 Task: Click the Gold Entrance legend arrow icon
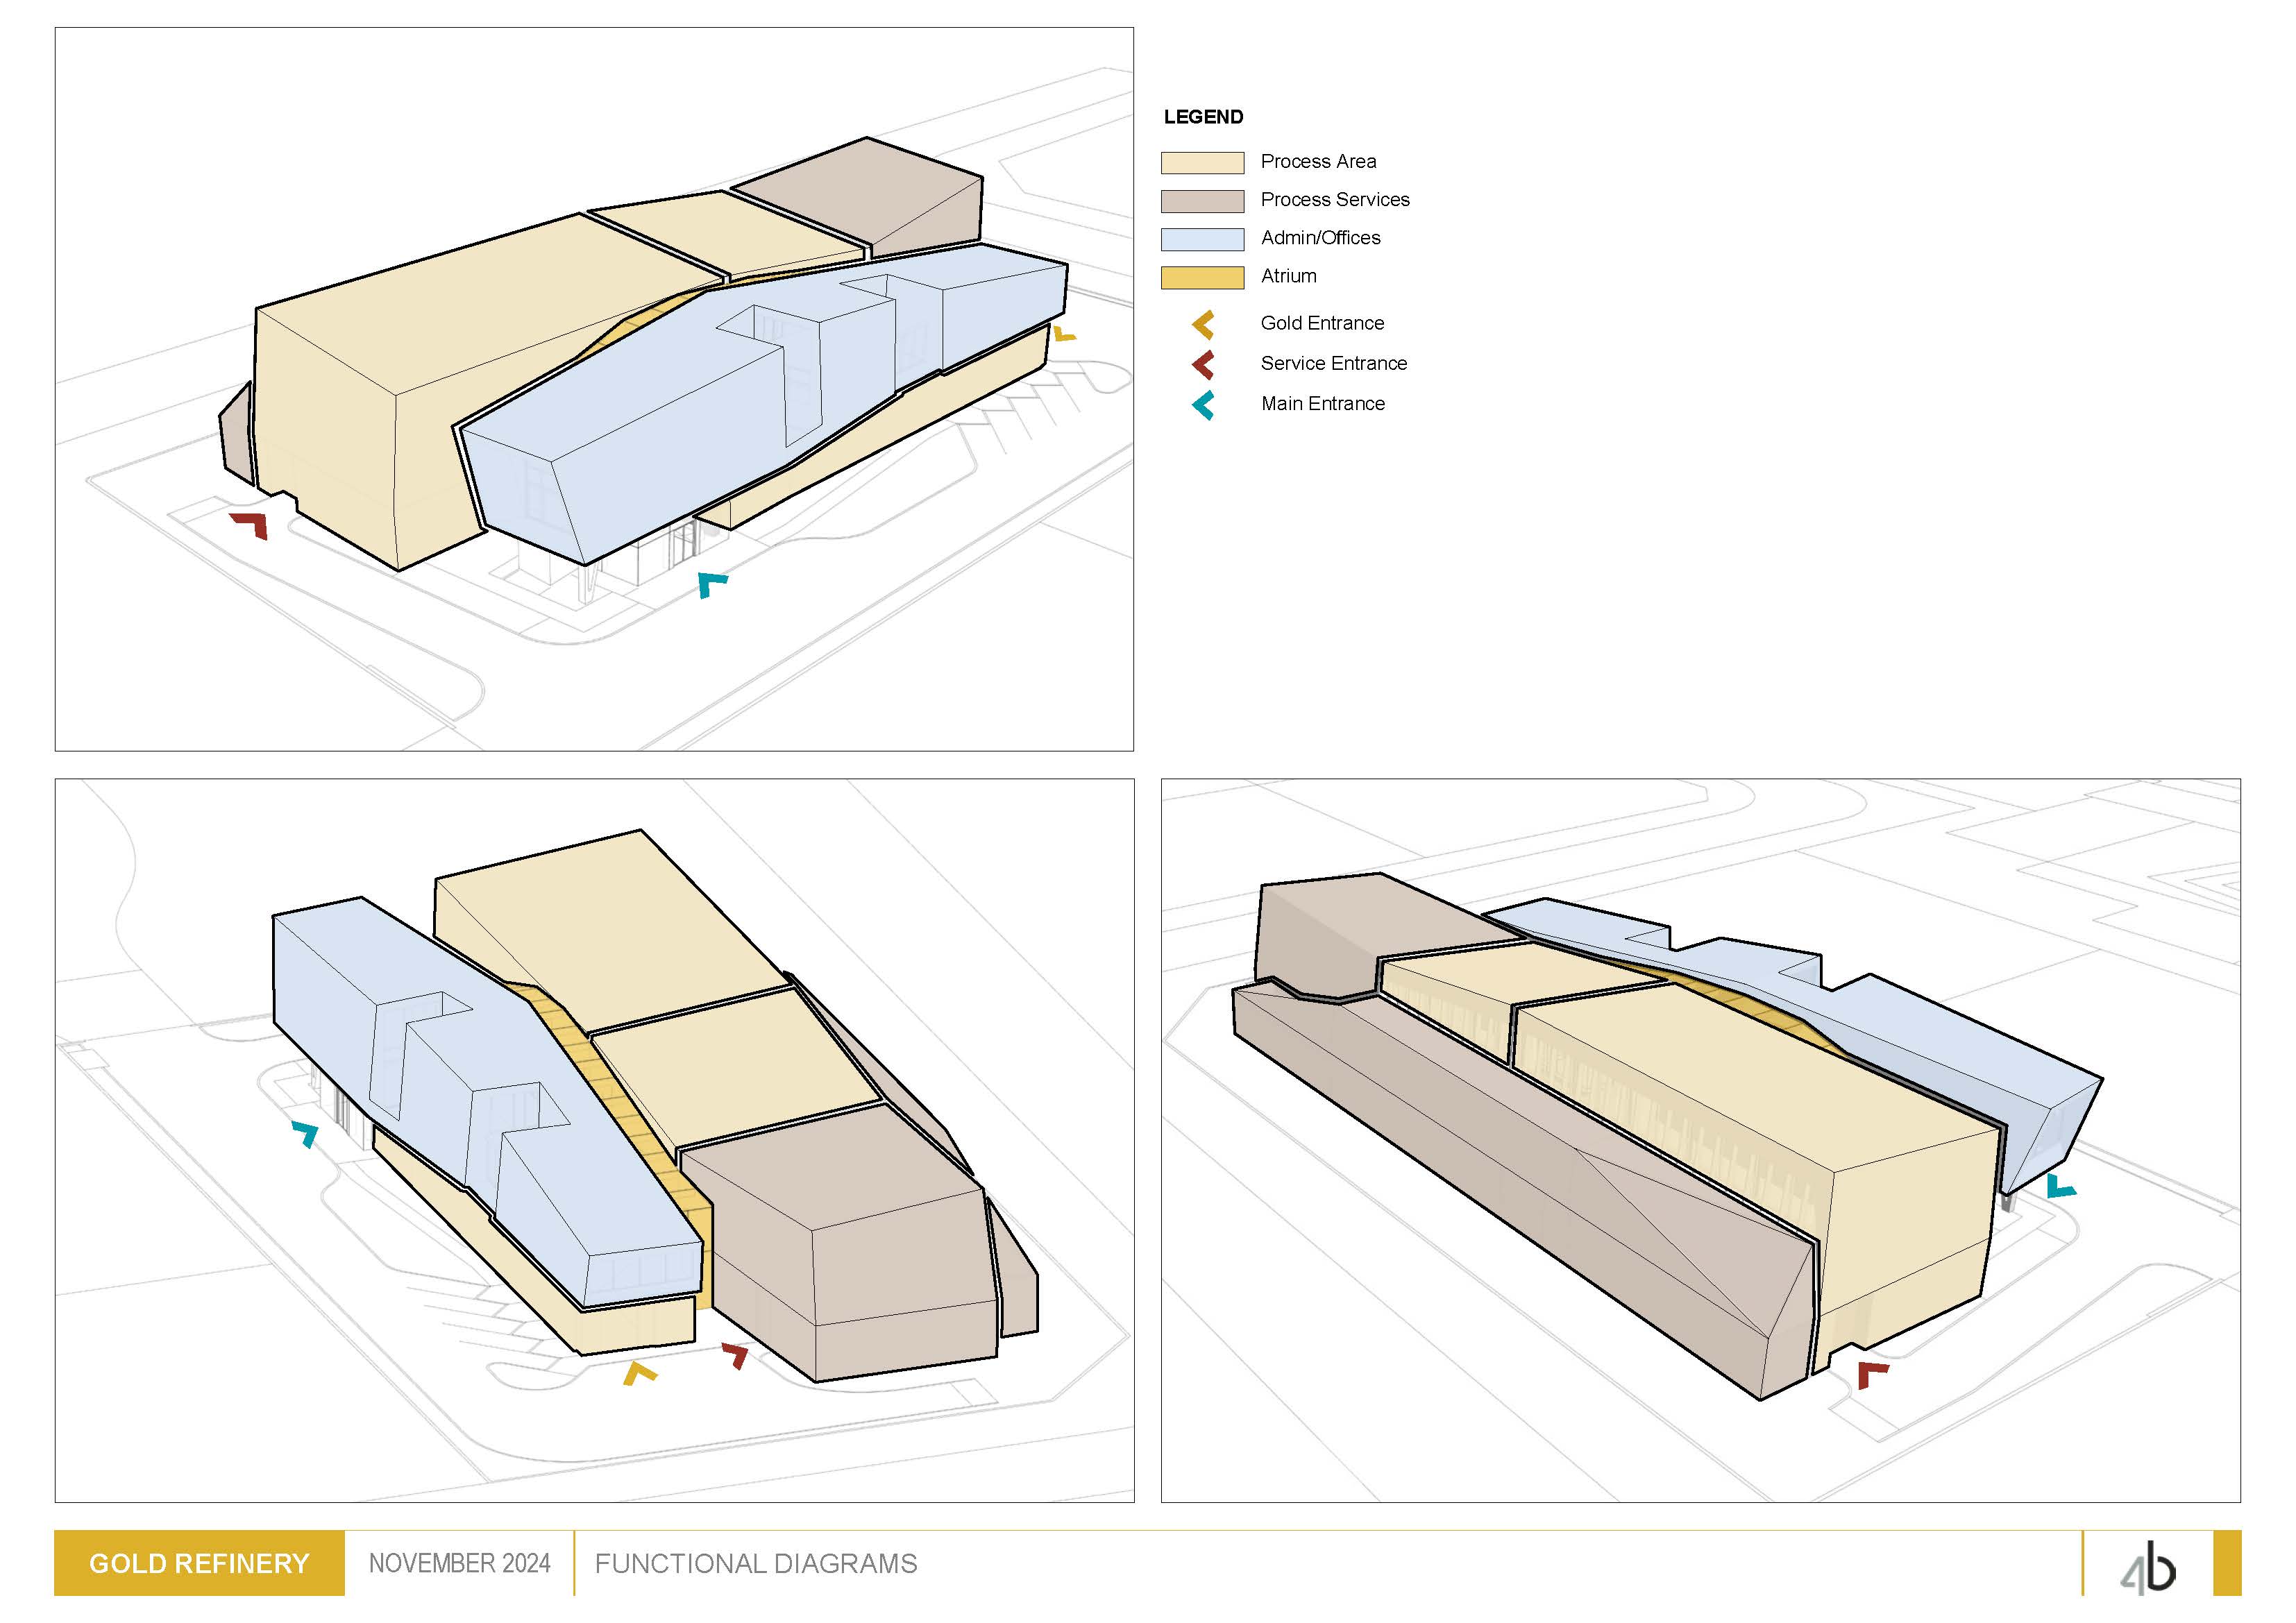coord(1203,324)
